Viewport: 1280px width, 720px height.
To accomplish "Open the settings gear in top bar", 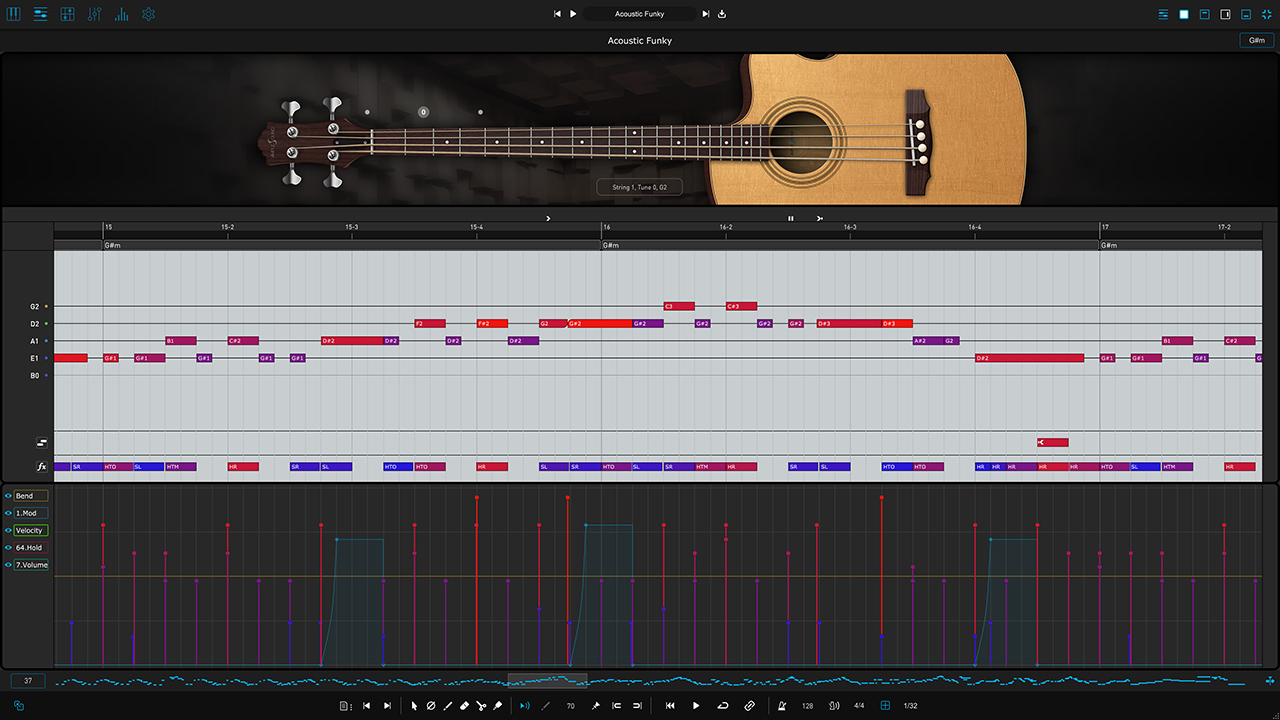I will point(148,14).
